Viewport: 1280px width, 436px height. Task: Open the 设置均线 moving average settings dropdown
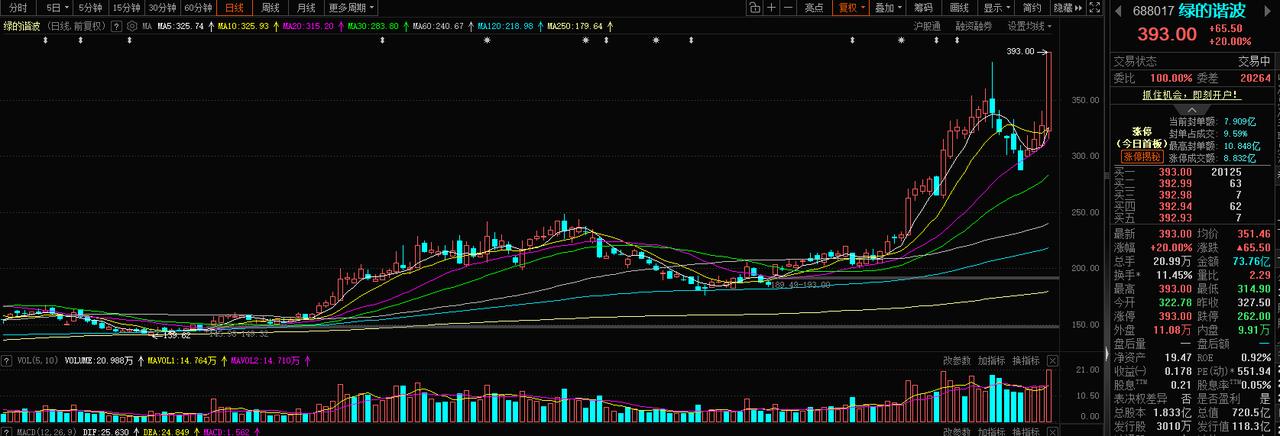point(1028,26)
